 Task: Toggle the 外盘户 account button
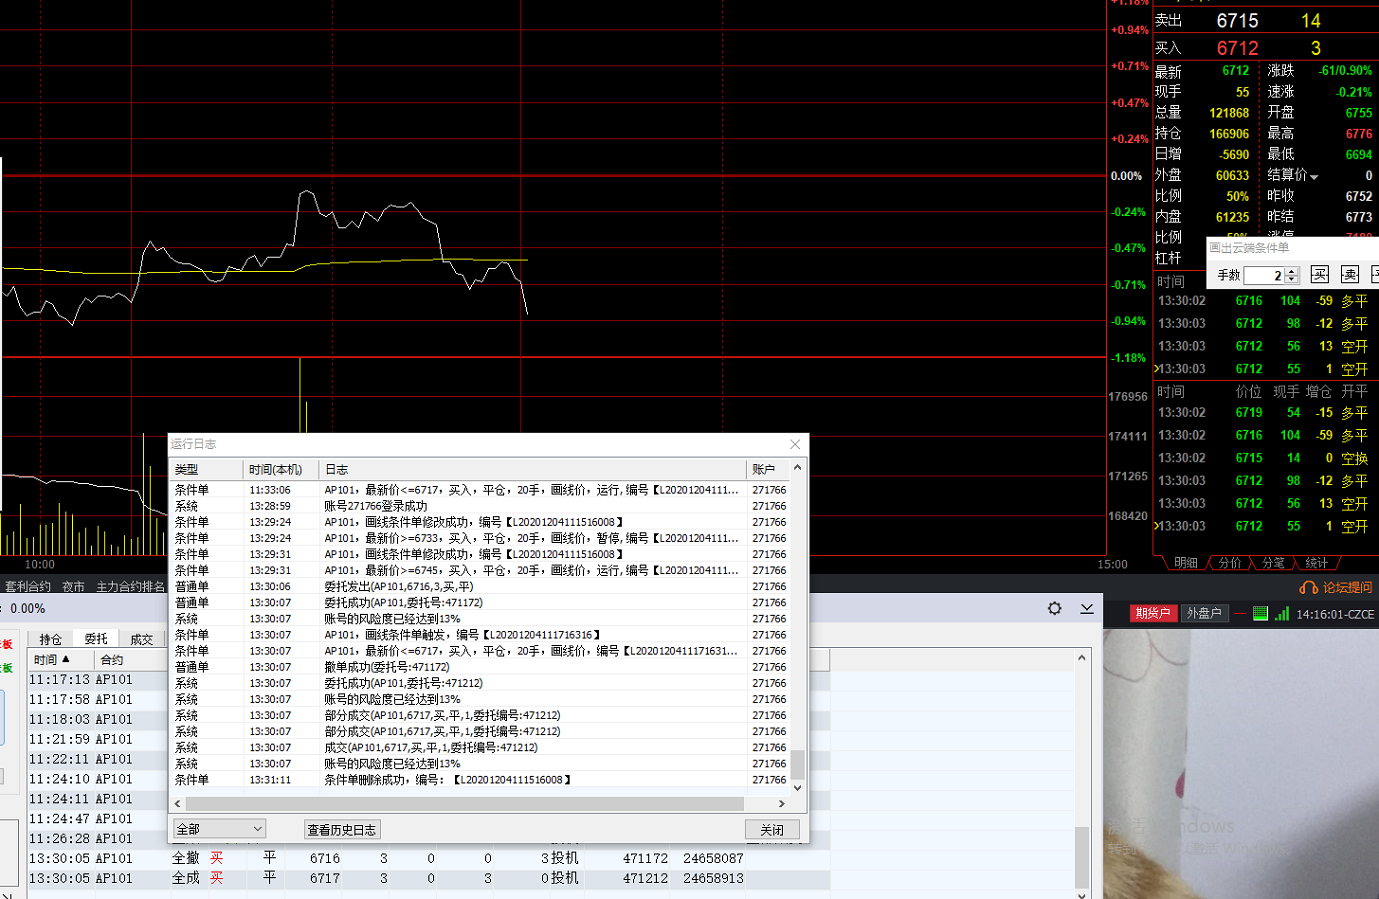[x=1203, y=613]
